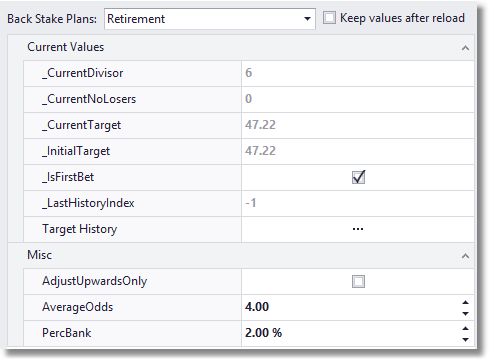Image resolution: width=489 pixels, height=361 pixels.
Task: Click the Current Values header text
Action: tap(66, 47)
